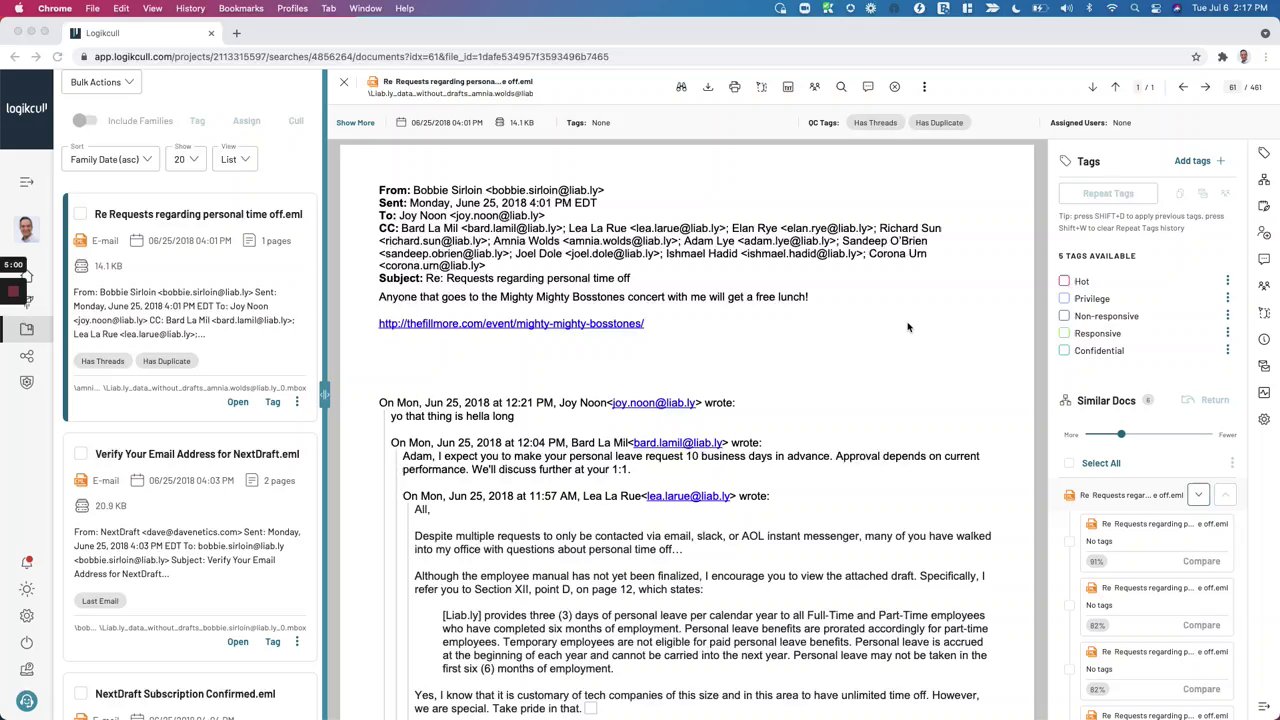Open three-dot menu on first document card
The height and width of the screenshot is (720, 1280).
pyautogui.click(x=296, y=402)
